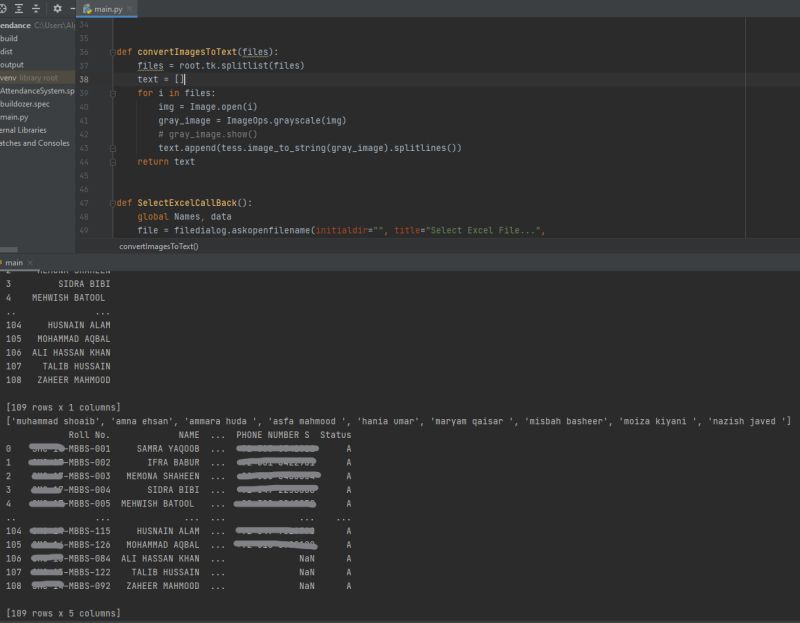800x623 pixels.
Task: Click 'muhammad shoaib' in console list output
Action: [55, 421]
